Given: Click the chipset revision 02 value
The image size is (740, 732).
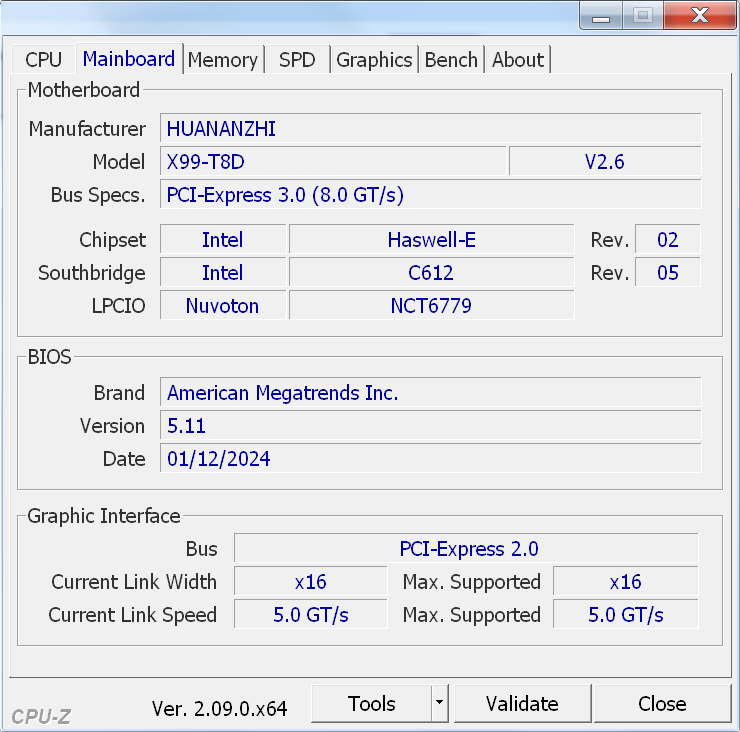Looking at the screenshot, I should tap(668, 240).
